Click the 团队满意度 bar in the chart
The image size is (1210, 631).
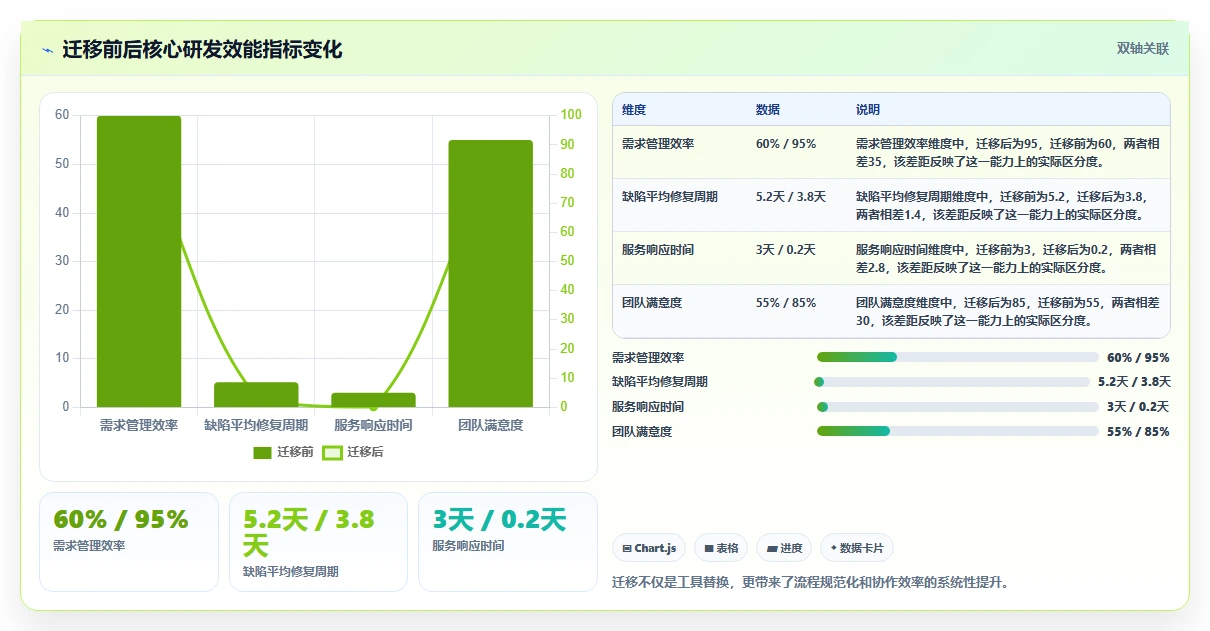click(490, 273)
